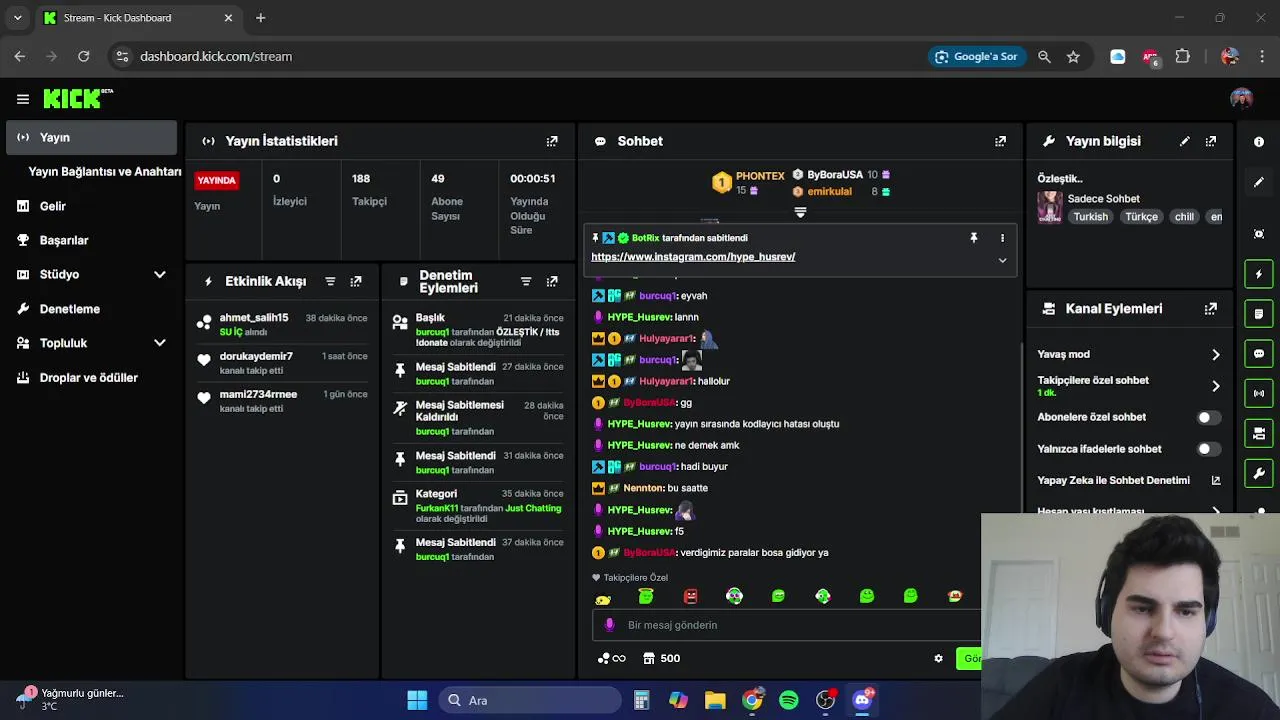Open Spotify from the taskbar

(788, 700)
